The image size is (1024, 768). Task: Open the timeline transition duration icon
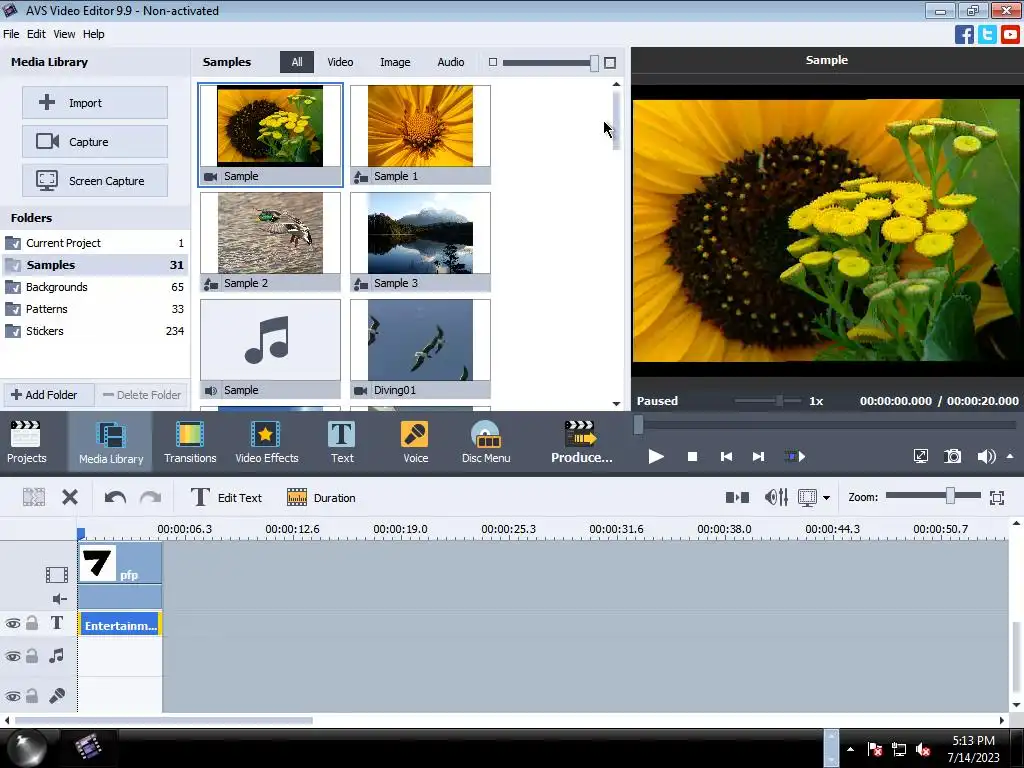tap(737, 498)
